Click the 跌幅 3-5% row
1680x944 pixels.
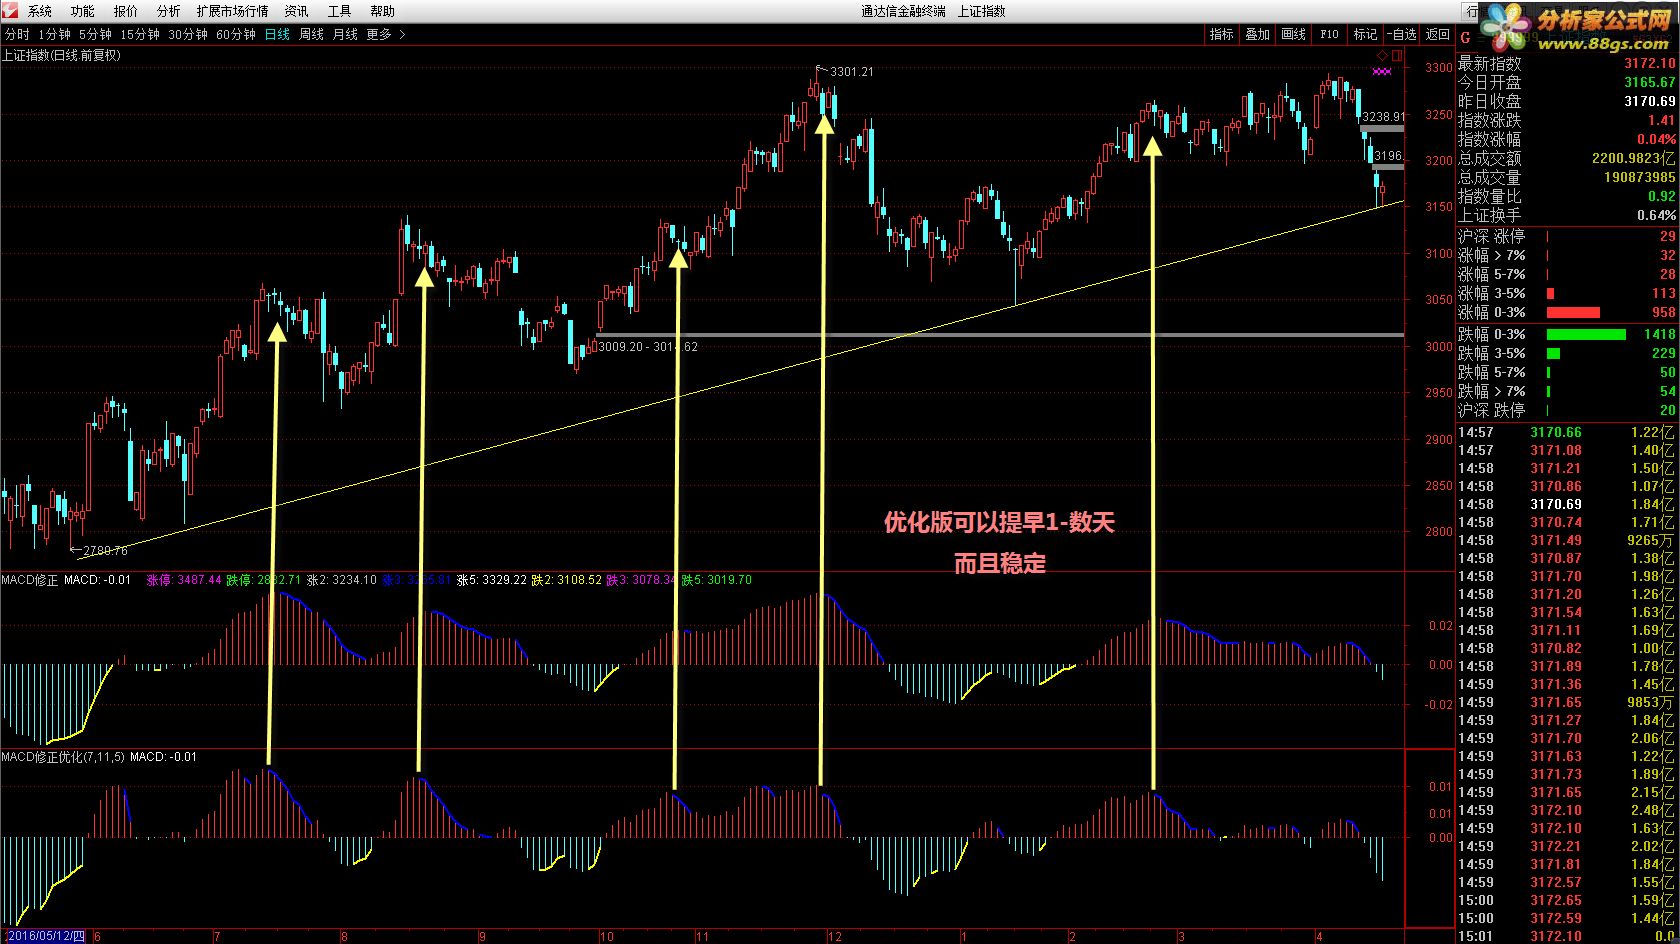[x=1566, y=353]
